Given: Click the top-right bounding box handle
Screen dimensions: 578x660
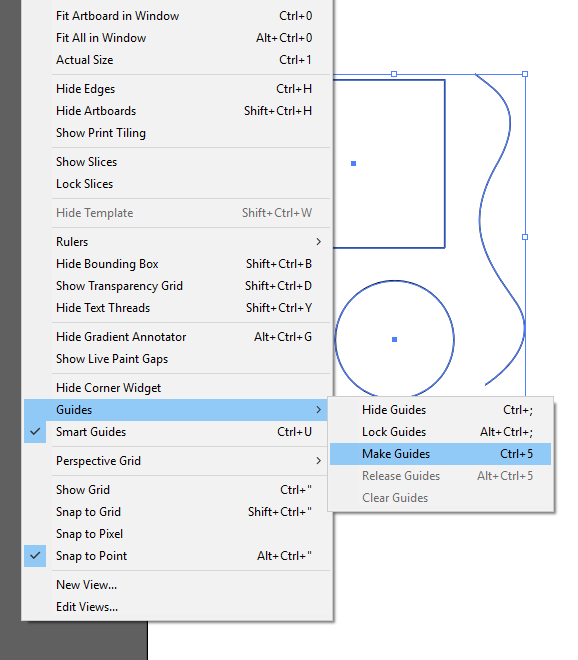Looking at the screenshot, I should pyautogui.click(x=525, y=74).
